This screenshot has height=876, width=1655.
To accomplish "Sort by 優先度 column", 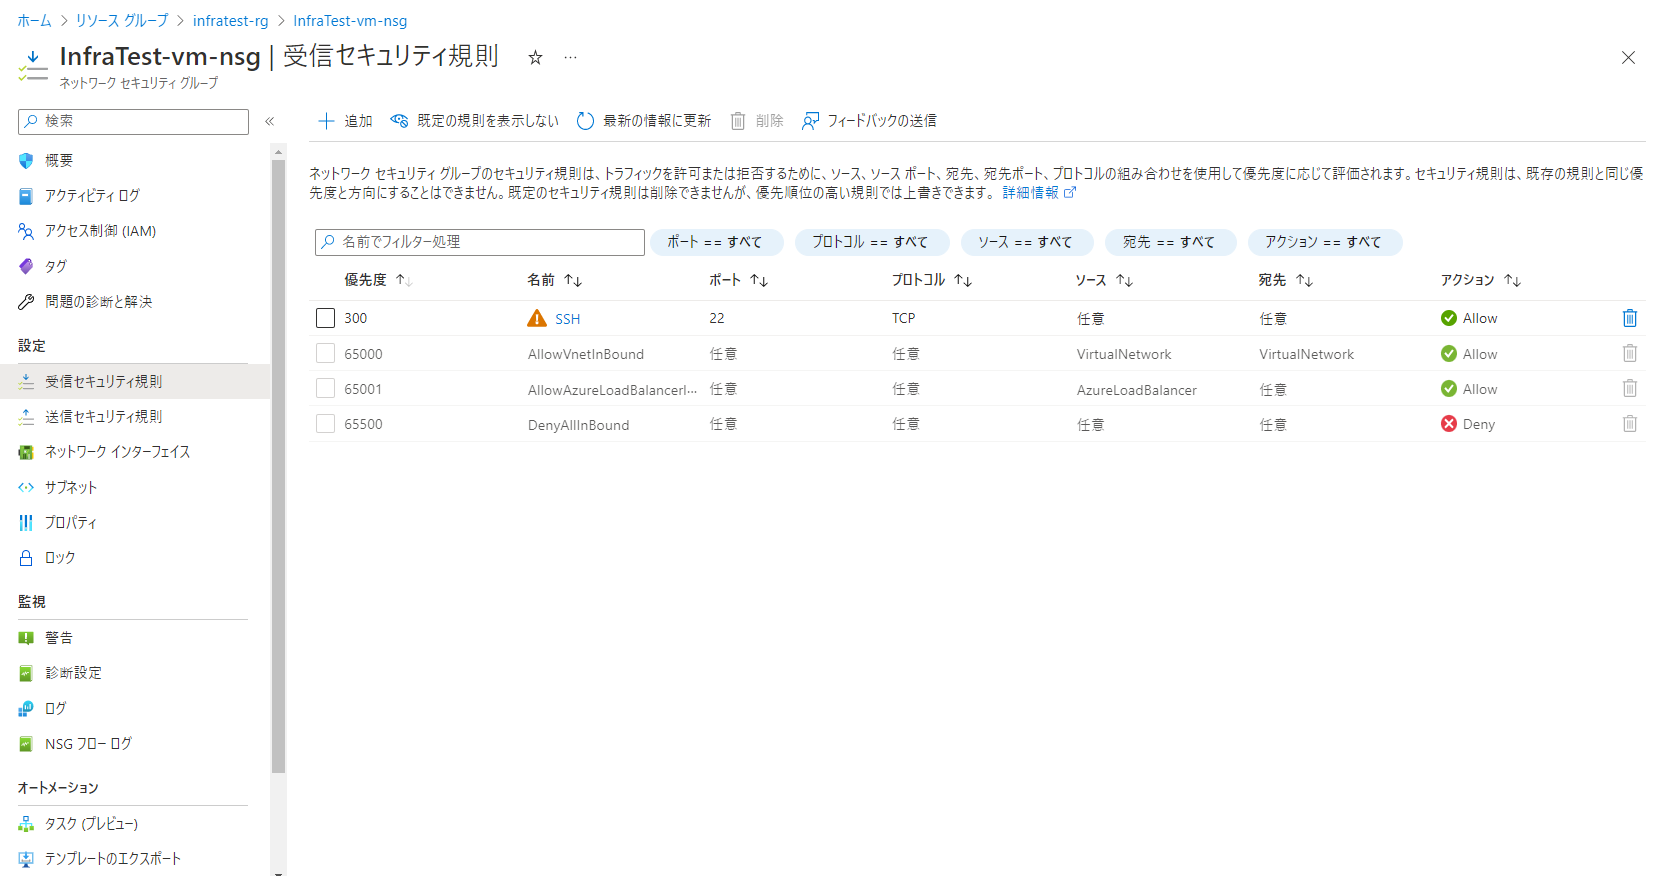I will coord(378,280).
